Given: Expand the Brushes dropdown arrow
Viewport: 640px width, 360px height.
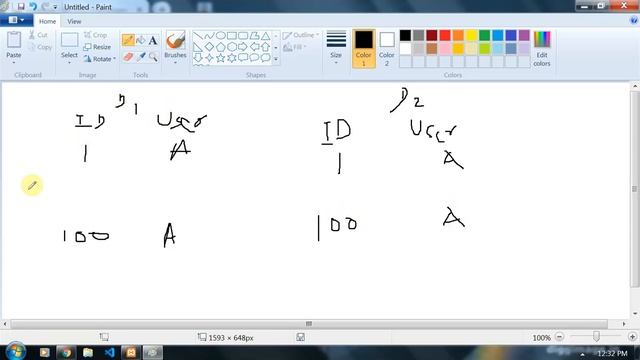Looking at the screenshot, I should click(176, 62).
